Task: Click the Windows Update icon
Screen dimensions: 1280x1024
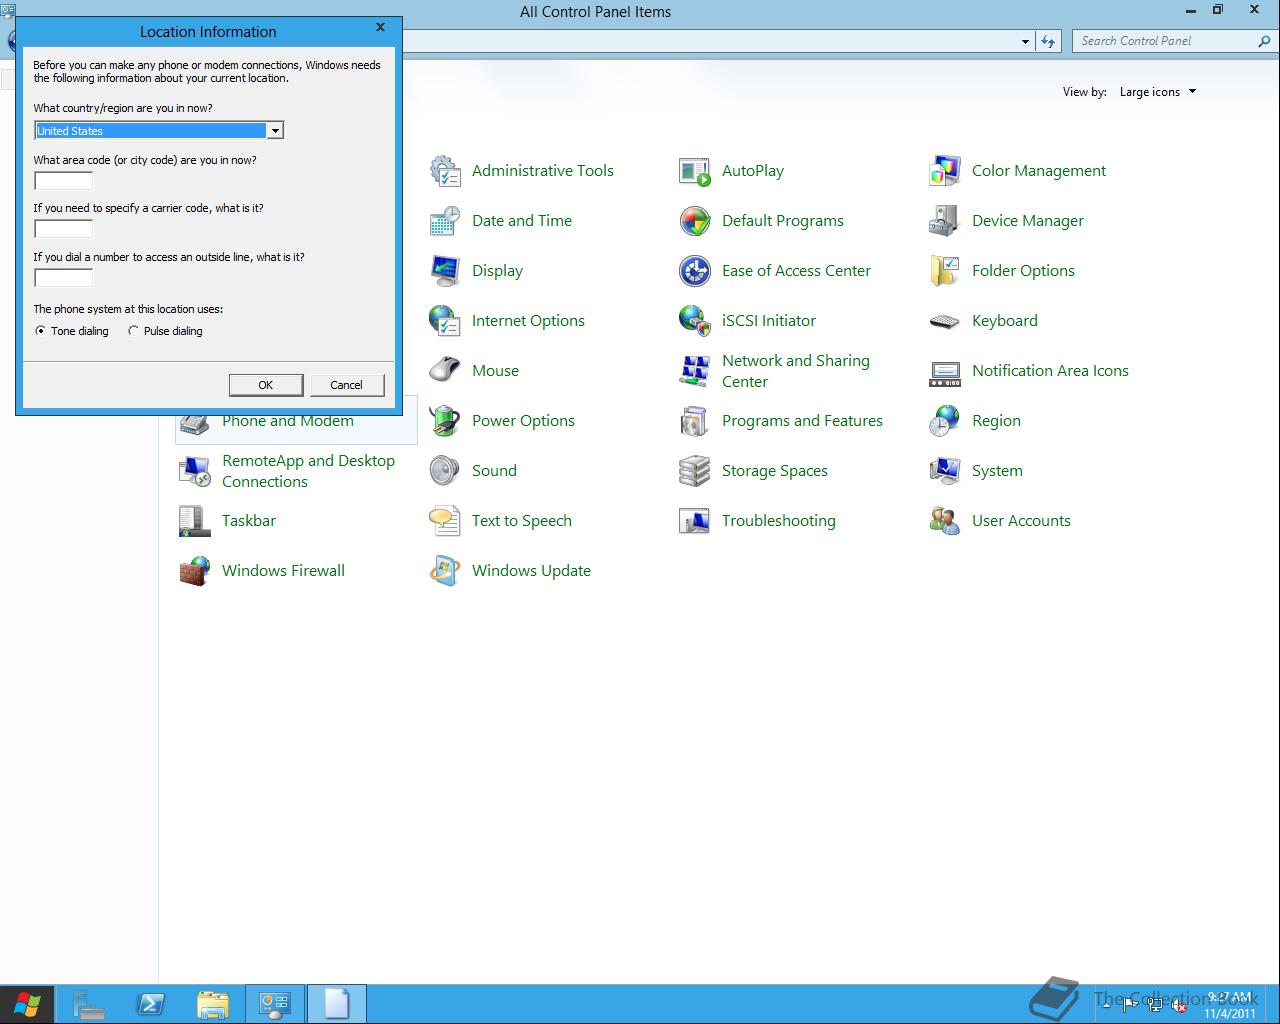Action: click(445, 571)
